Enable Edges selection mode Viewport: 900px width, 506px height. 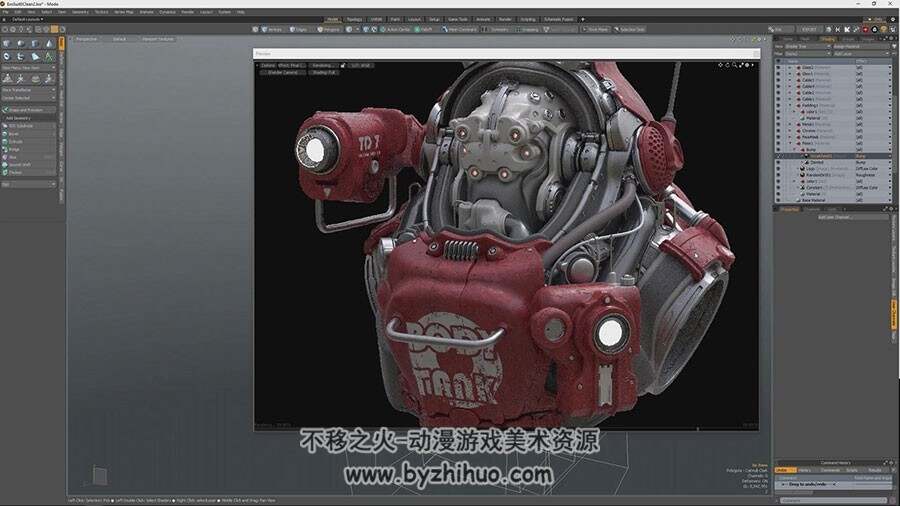click(x=298, y=29)
